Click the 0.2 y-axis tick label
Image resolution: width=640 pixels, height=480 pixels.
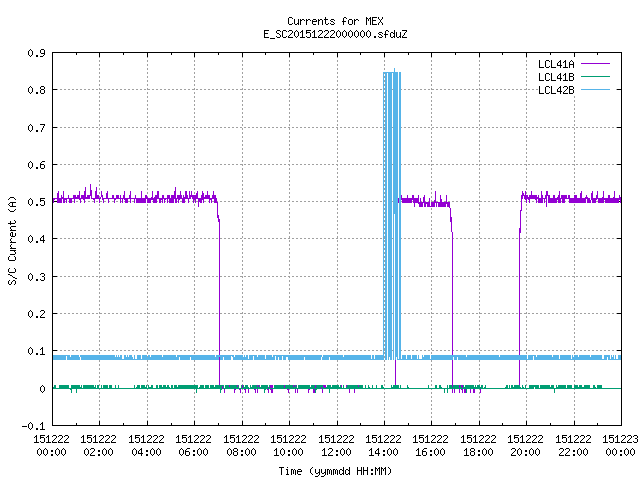pos(36,314)
